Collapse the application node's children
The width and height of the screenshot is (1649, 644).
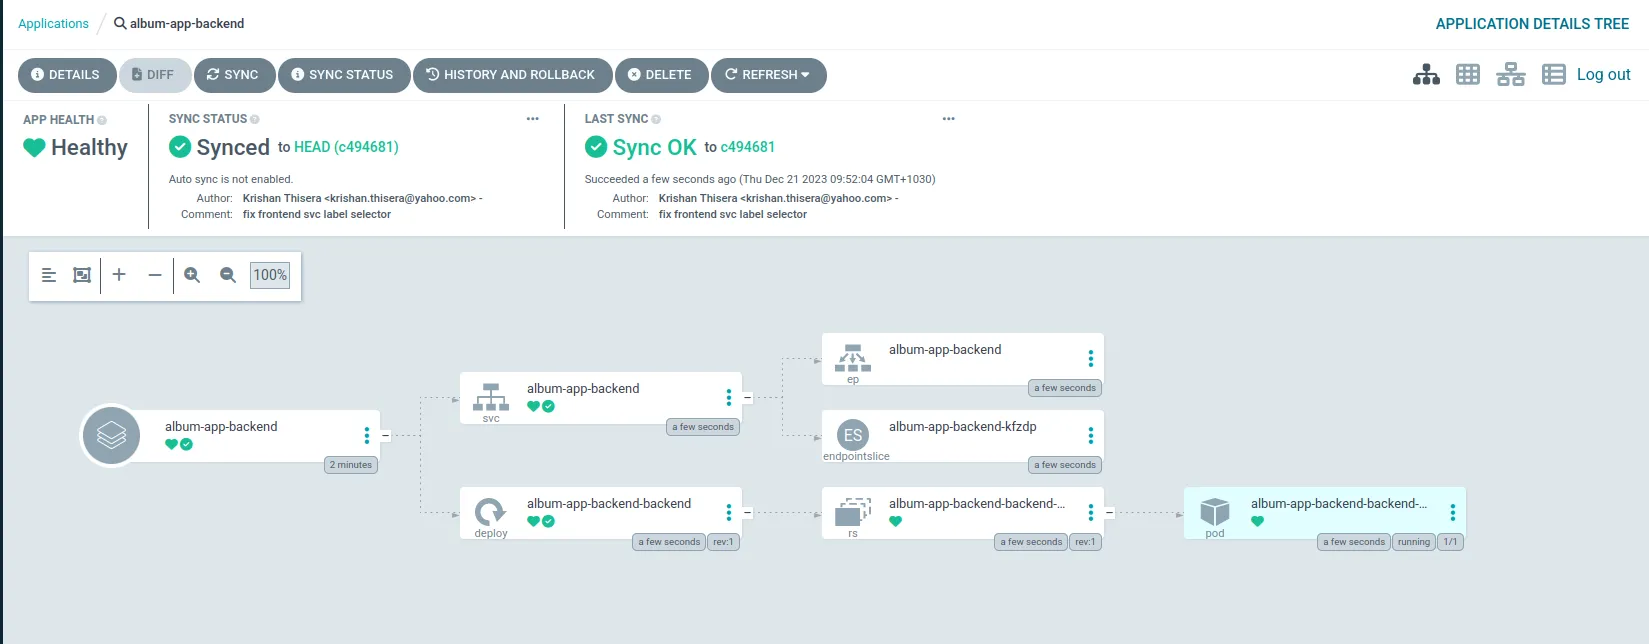pos(385,435)
